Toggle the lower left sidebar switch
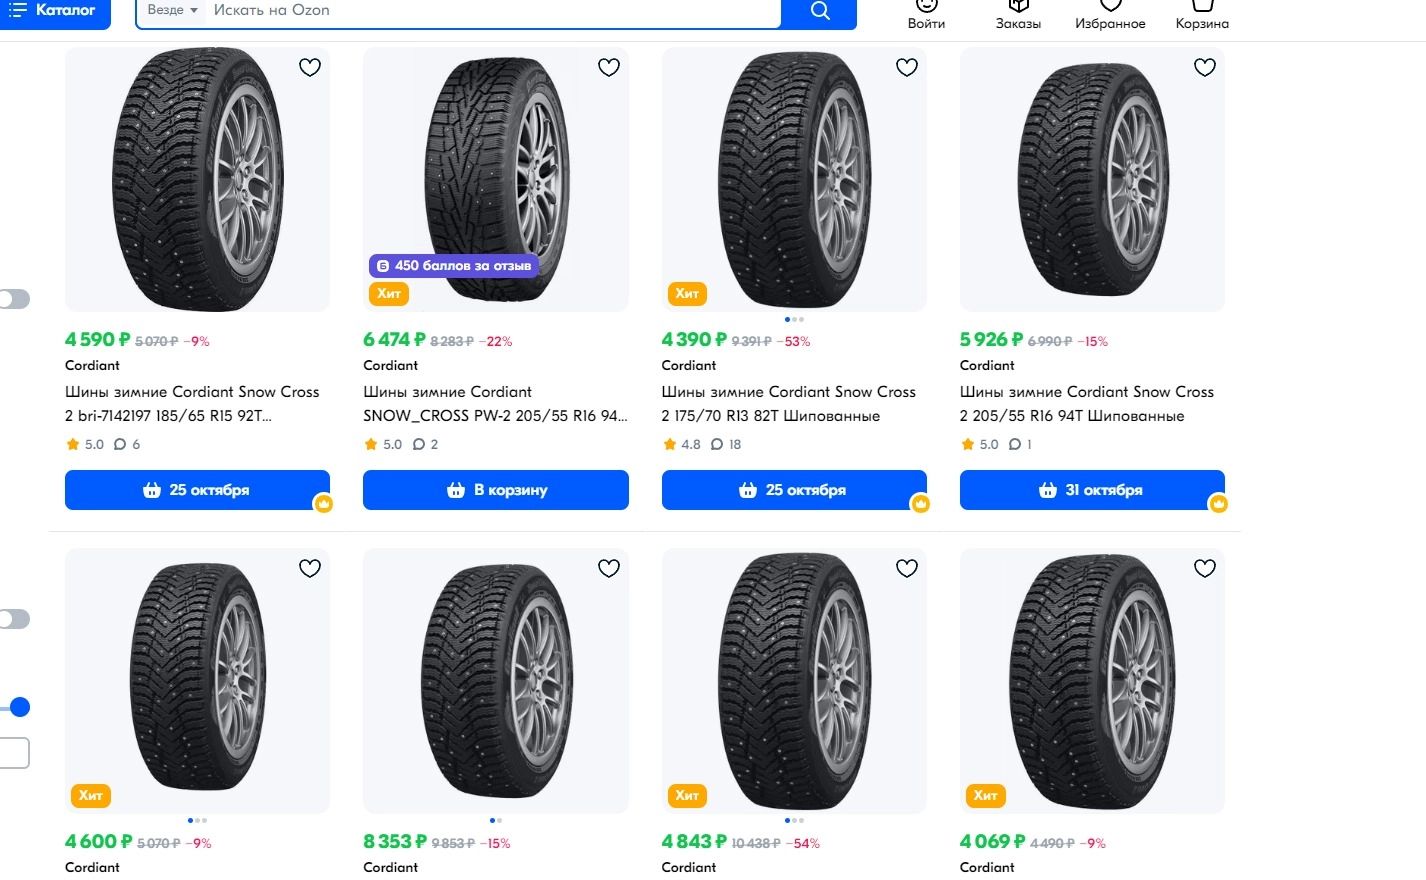The image size is (1426, 880). pos(14,619)
